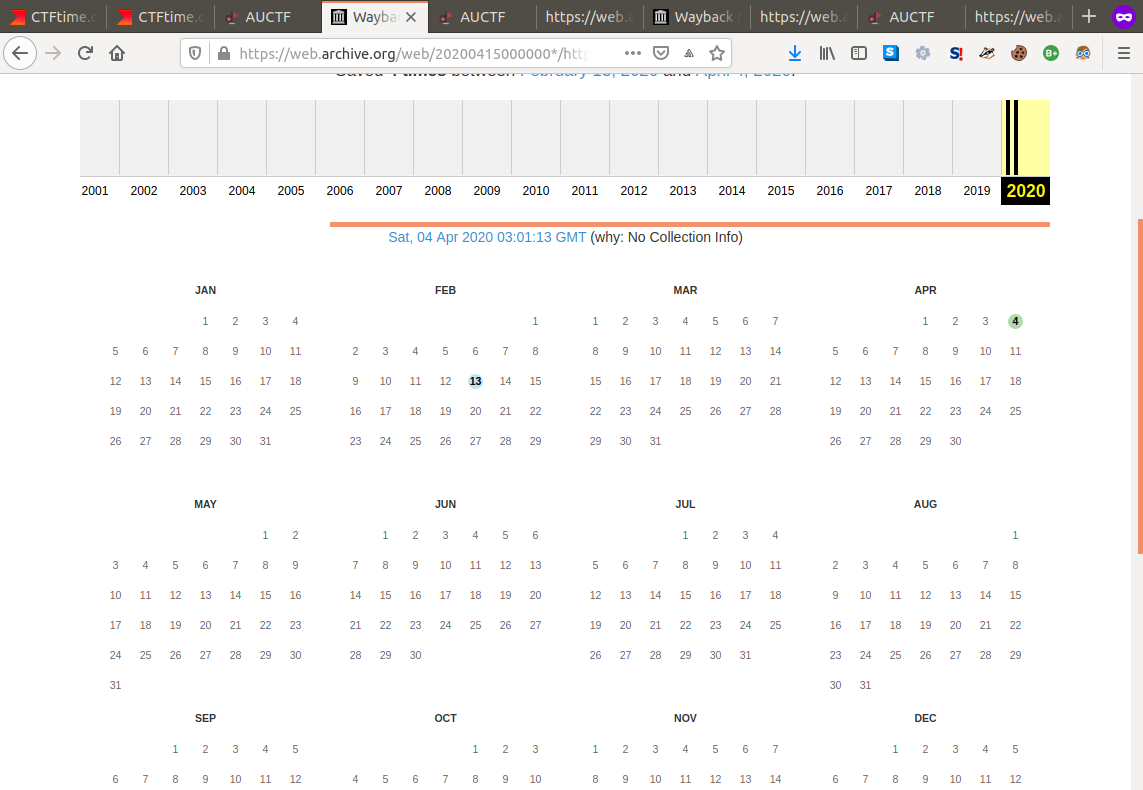Screen dimensions: 1143x790
Task: Click January 1 in the calendar
Action: [206, 321]
